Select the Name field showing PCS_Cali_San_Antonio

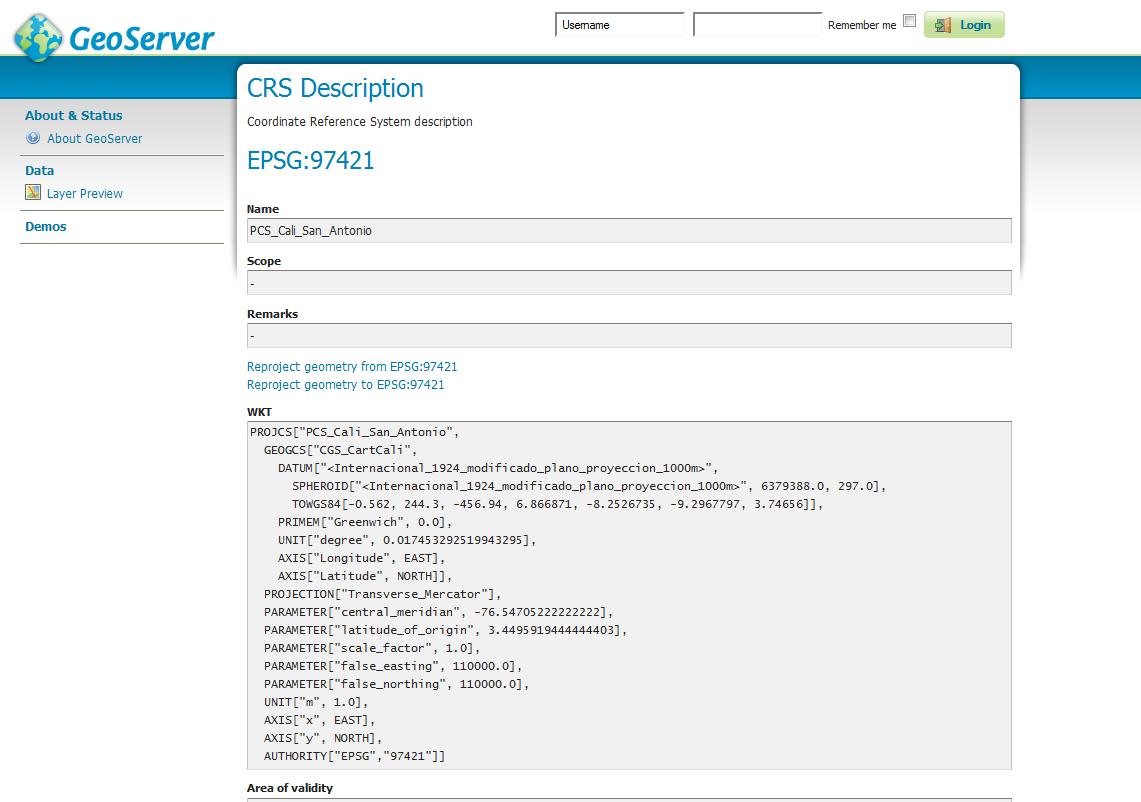[628, 230]
